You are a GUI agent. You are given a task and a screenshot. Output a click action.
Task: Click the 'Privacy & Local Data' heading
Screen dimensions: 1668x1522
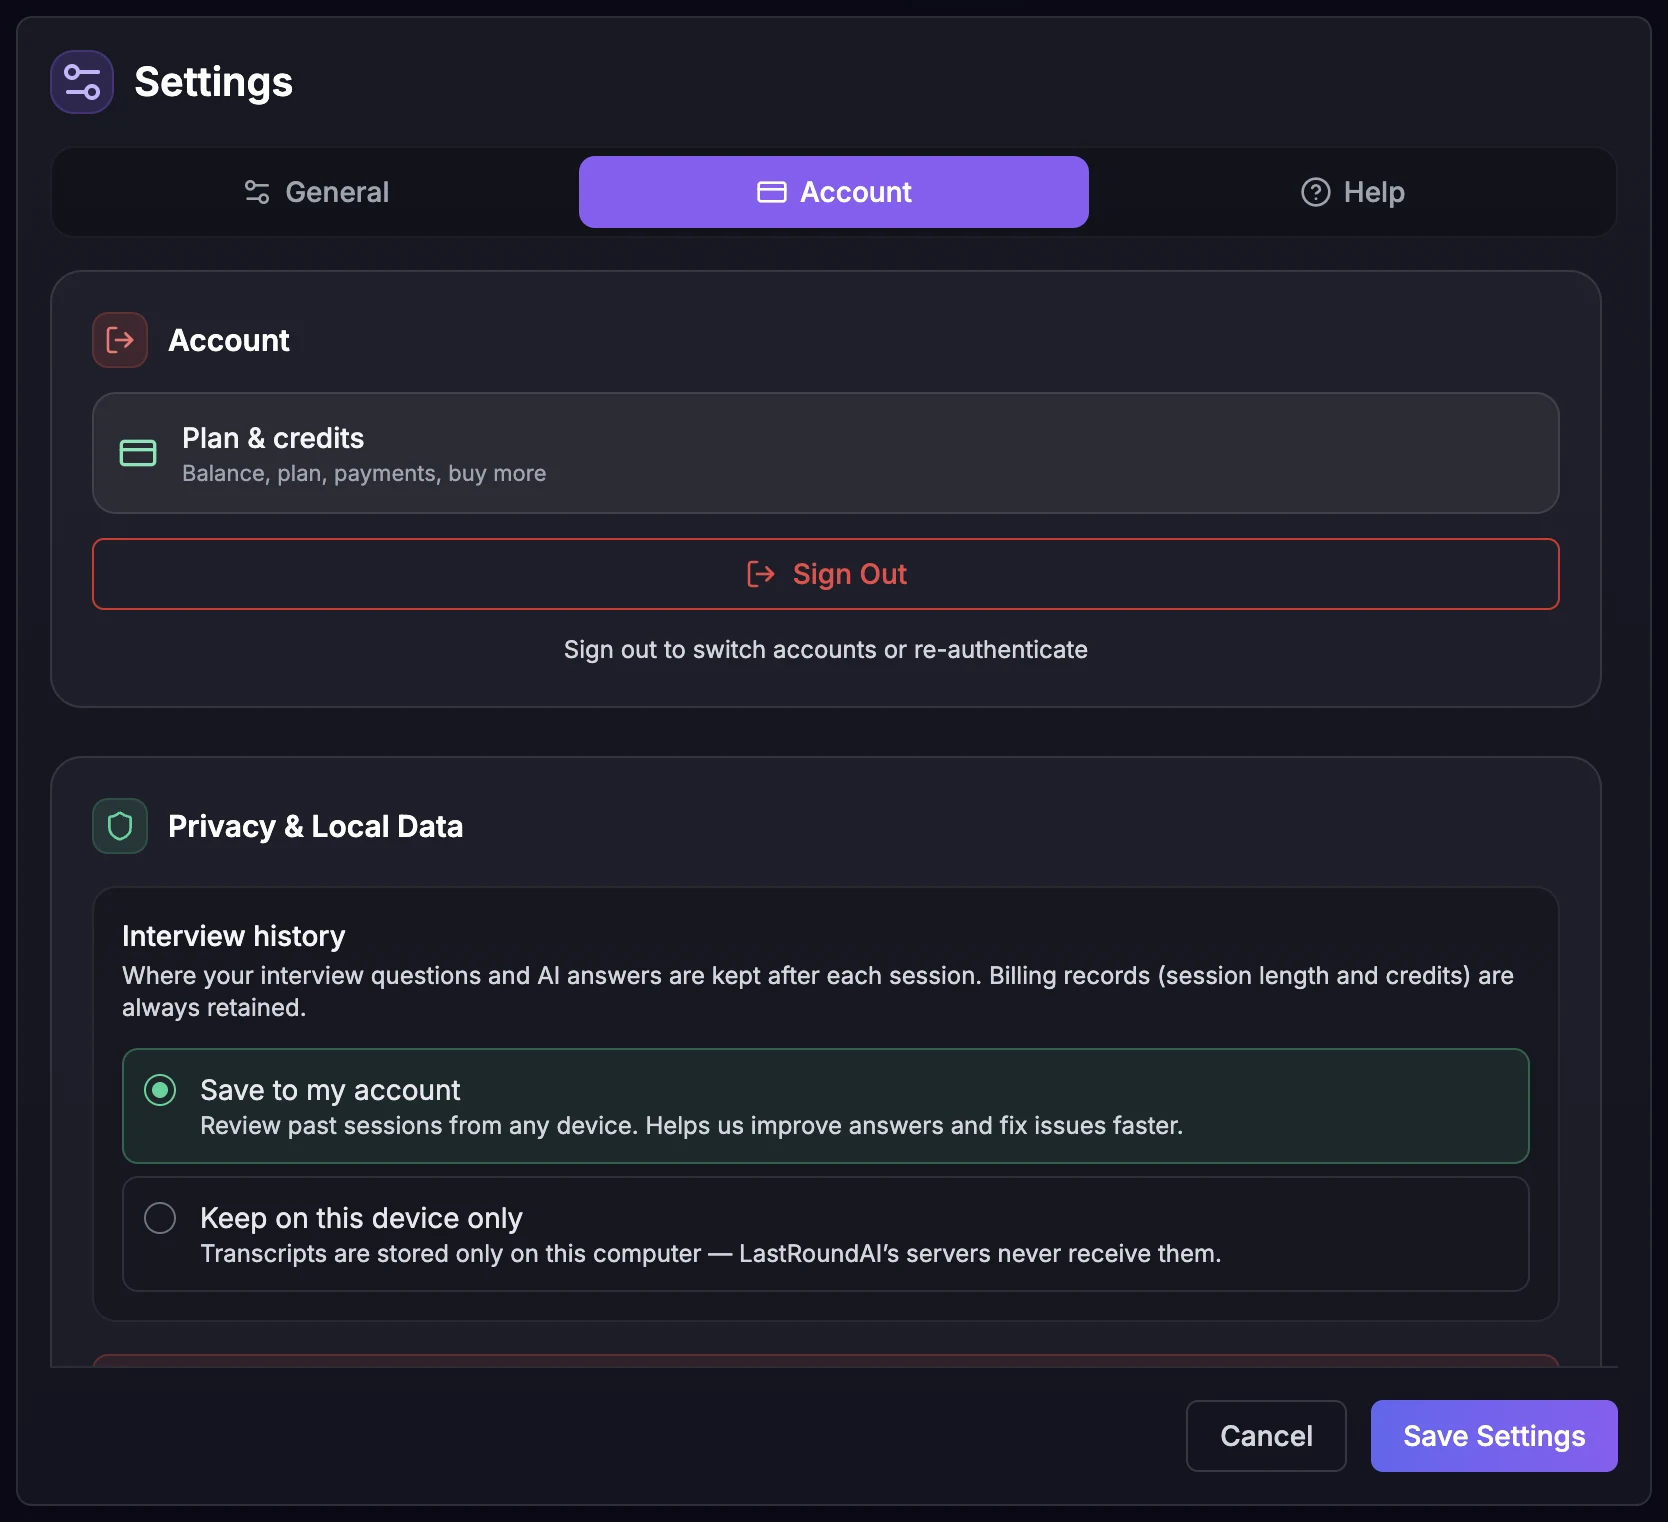click(316, 826)
